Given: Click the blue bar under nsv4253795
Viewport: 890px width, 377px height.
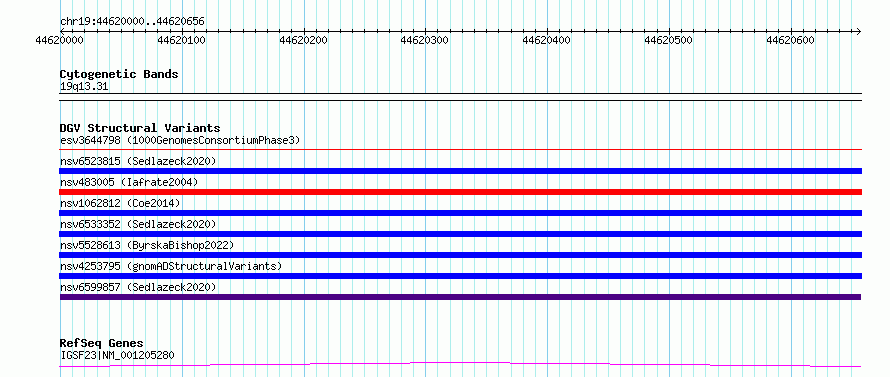Looking at the screenshot, I should click(x=460, y=276).
